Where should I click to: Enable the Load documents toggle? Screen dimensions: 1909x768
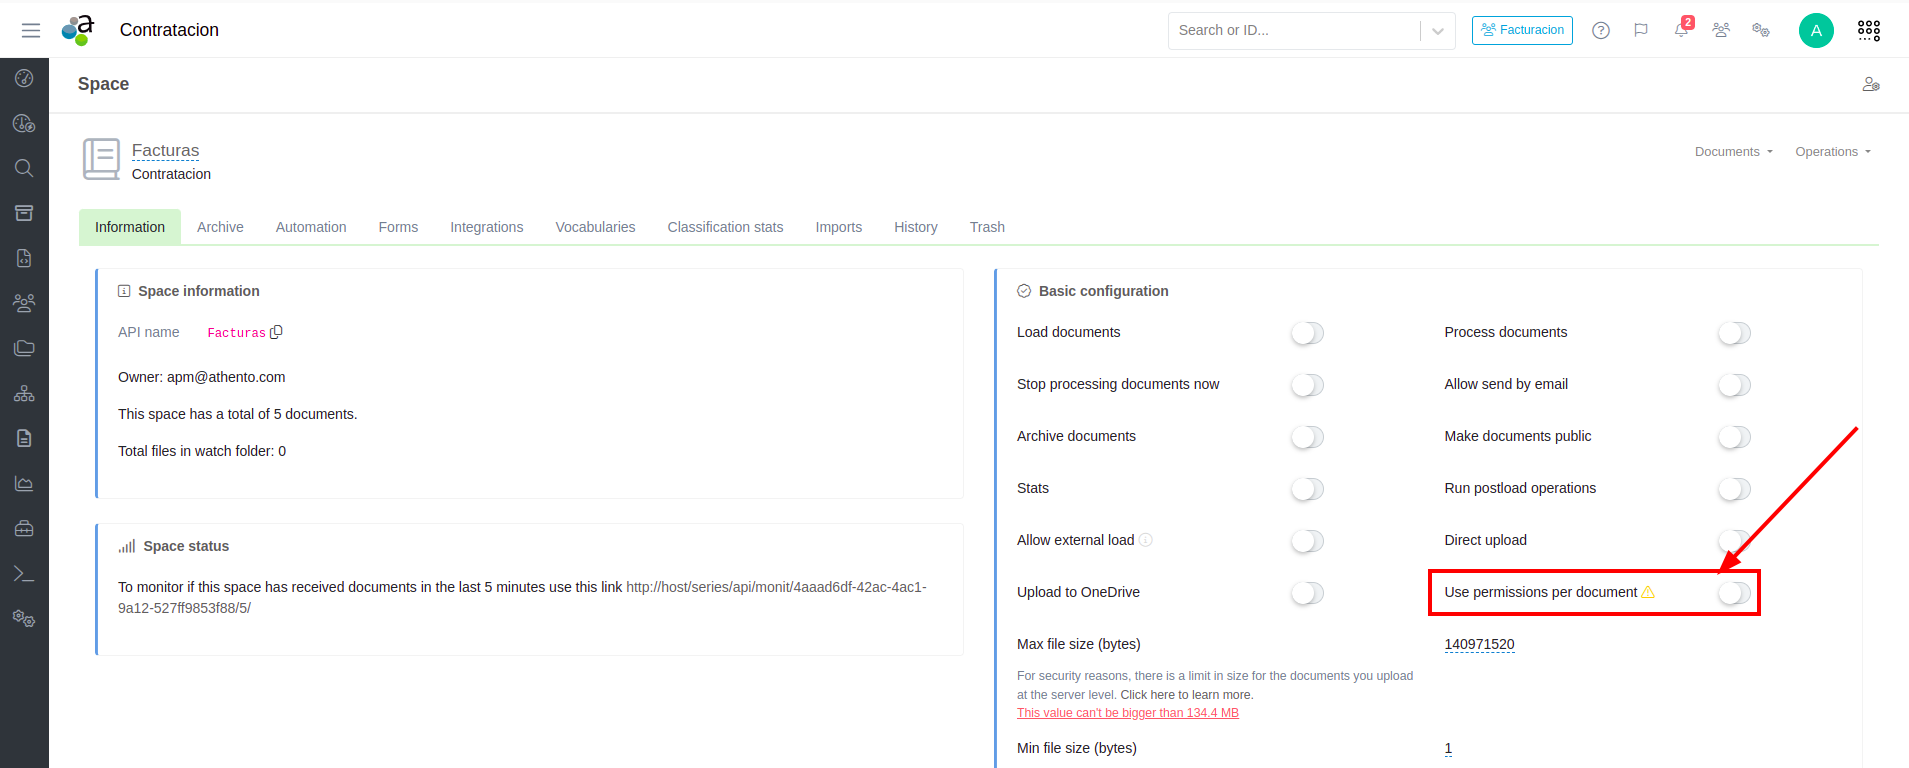pyautogui.click(x=1307, y=333)
